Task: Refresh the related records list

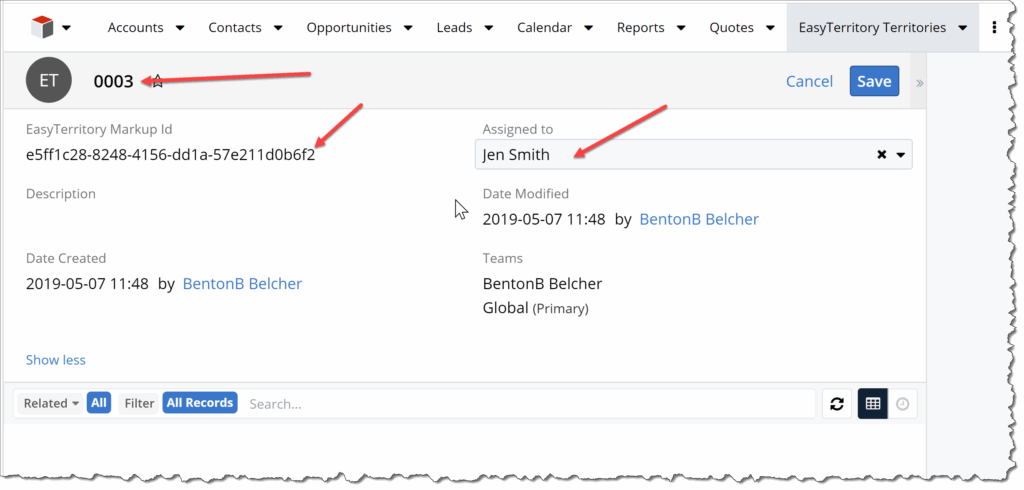Action: tap(837, 404)
